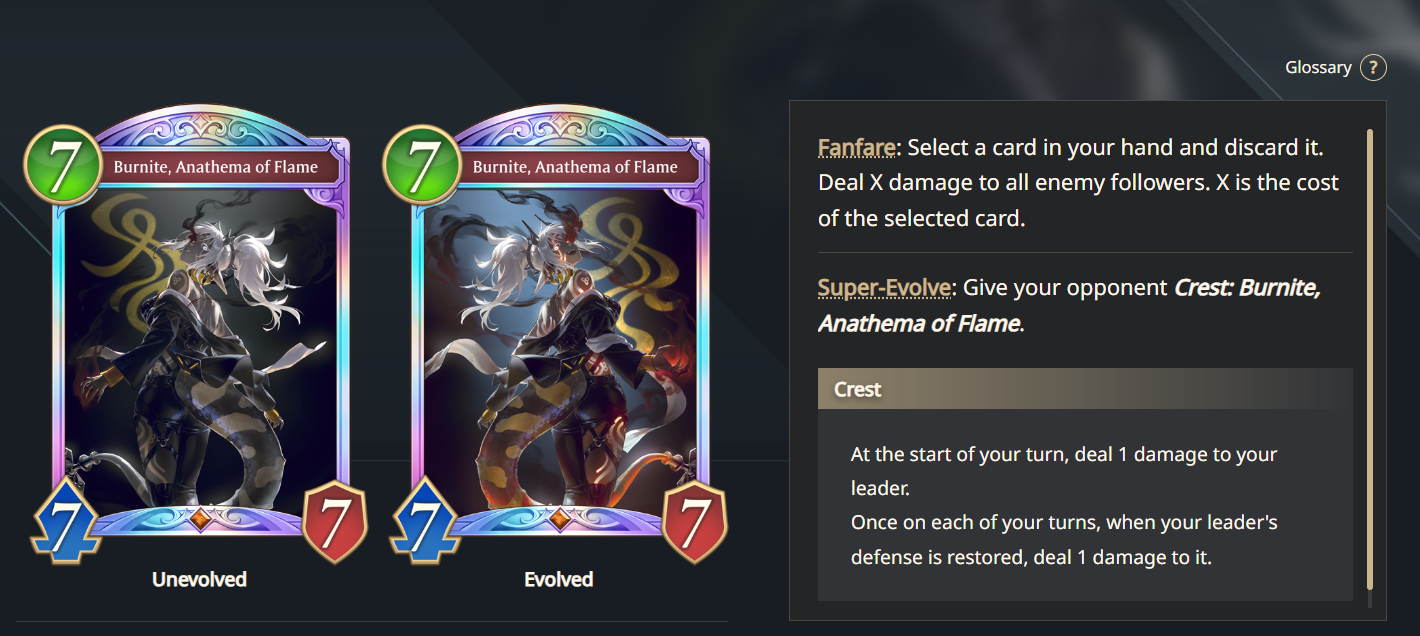Click the blue attack icon on the Unevolved card
Screen dimensions: 1420x636
pyautogui.click(x=66, y=520)
